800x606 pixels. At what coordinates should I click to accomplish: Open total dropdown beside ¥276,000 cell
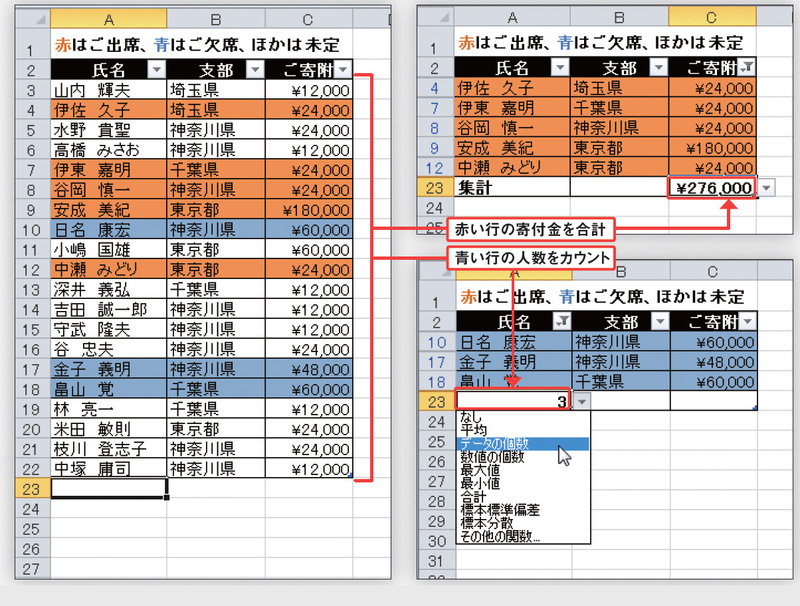coord(766,188)
